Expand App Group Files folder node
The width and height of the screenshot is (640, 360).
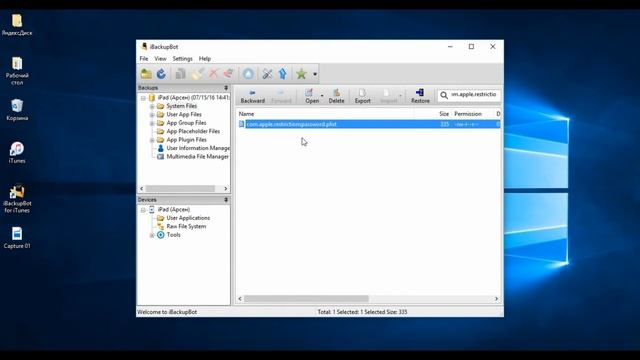pyautogui.click(x=152, y=123)
